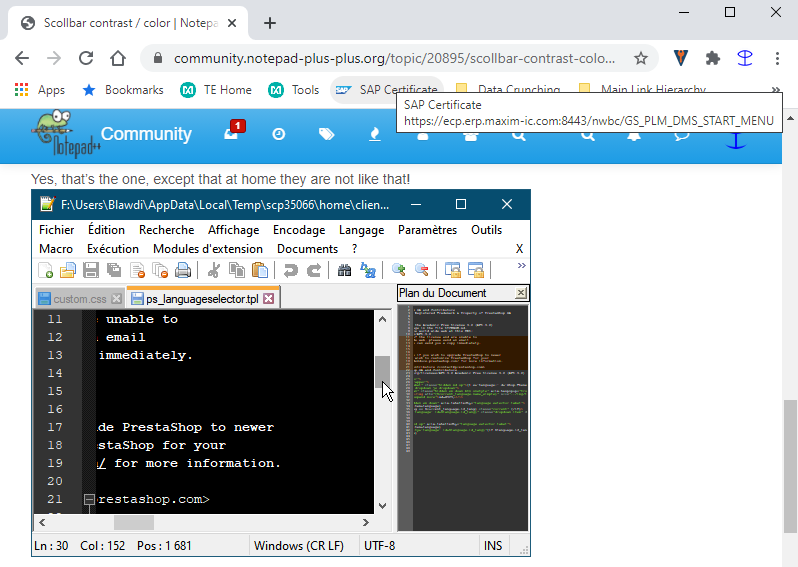Open the forum unread inbox icon with badge

point(234,131)
